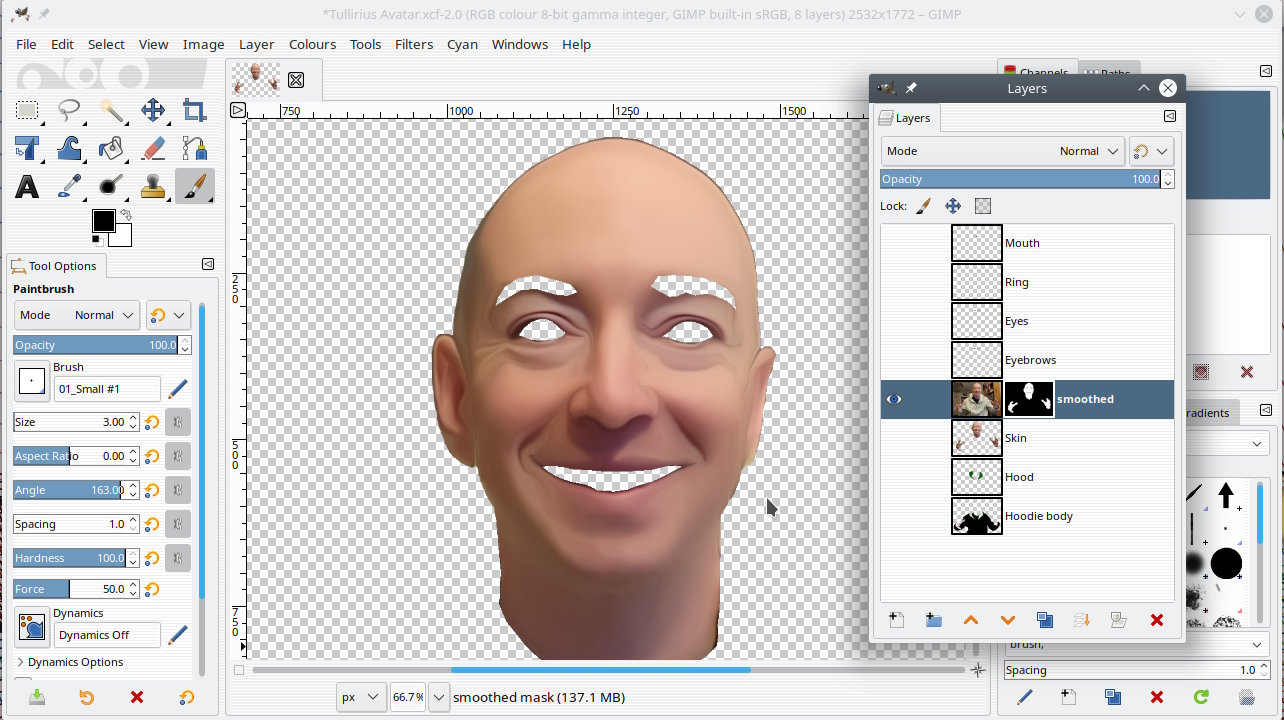Screen dimensions: 1284x720
Task: Switch to the Layers tab
Action: (x=904, y=118)
